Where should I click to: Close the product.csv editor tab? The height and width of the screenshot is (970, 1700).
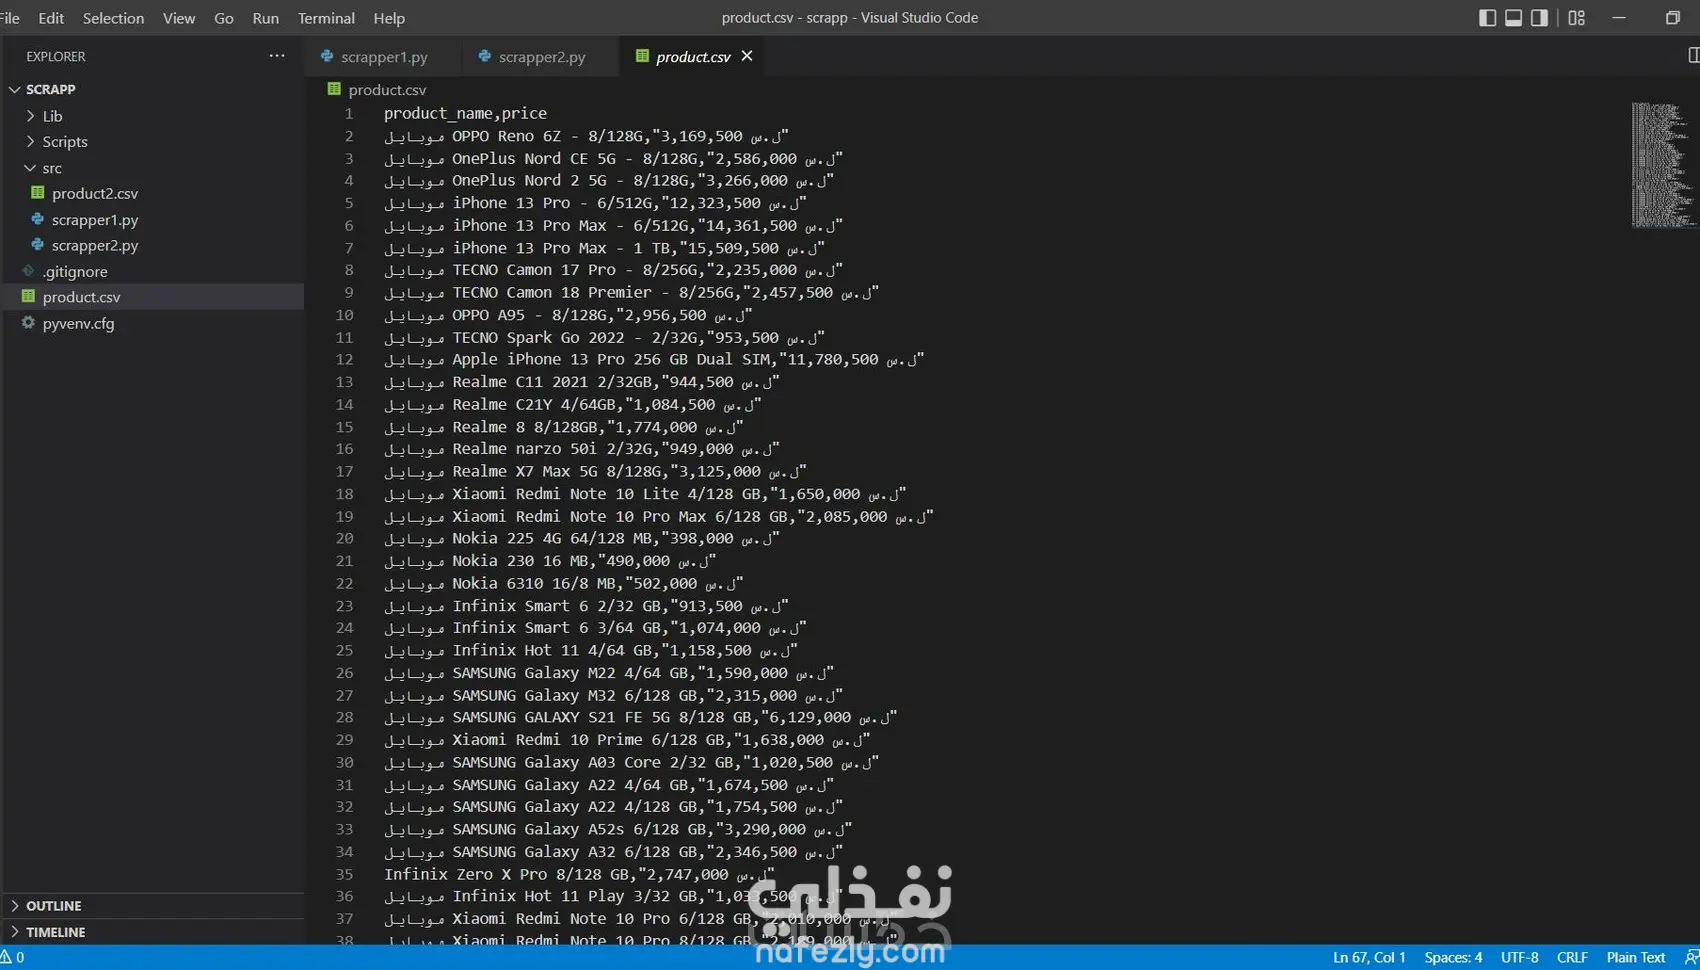747,56
